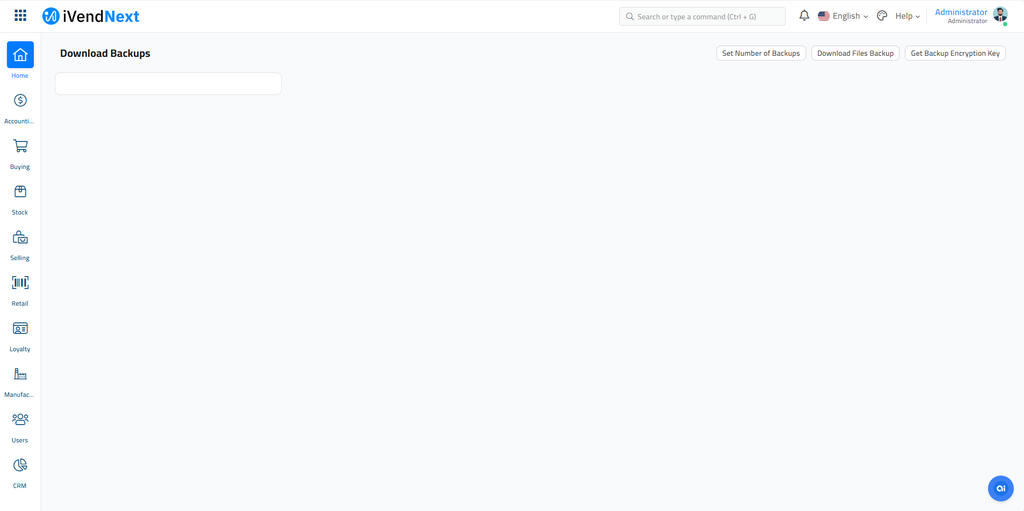Open the notifications bell
The height and width of the screenshot is (511, 1024).
[x=804, y=16]
